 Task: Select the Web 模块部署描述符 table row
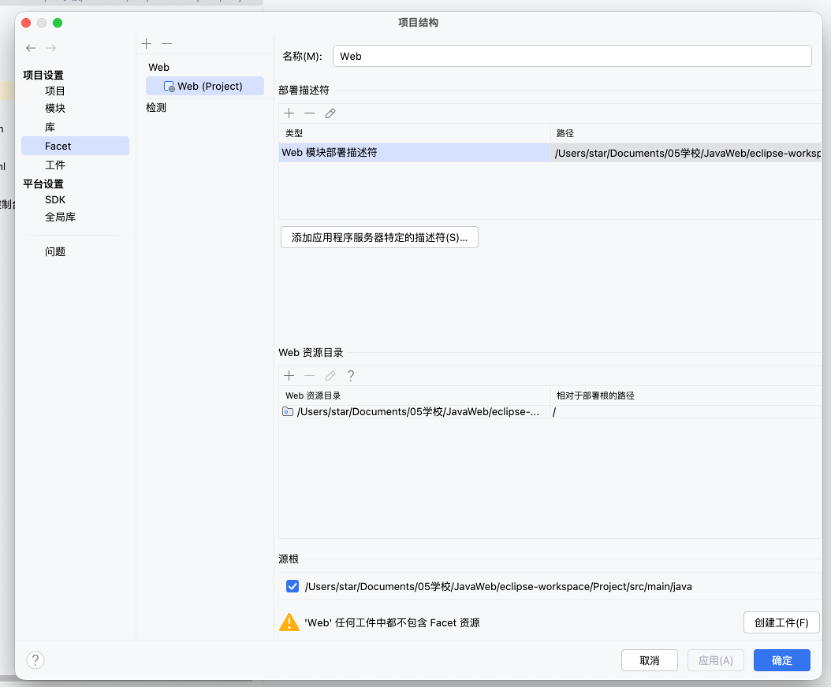pyautogui.click(x=414, y=153)
